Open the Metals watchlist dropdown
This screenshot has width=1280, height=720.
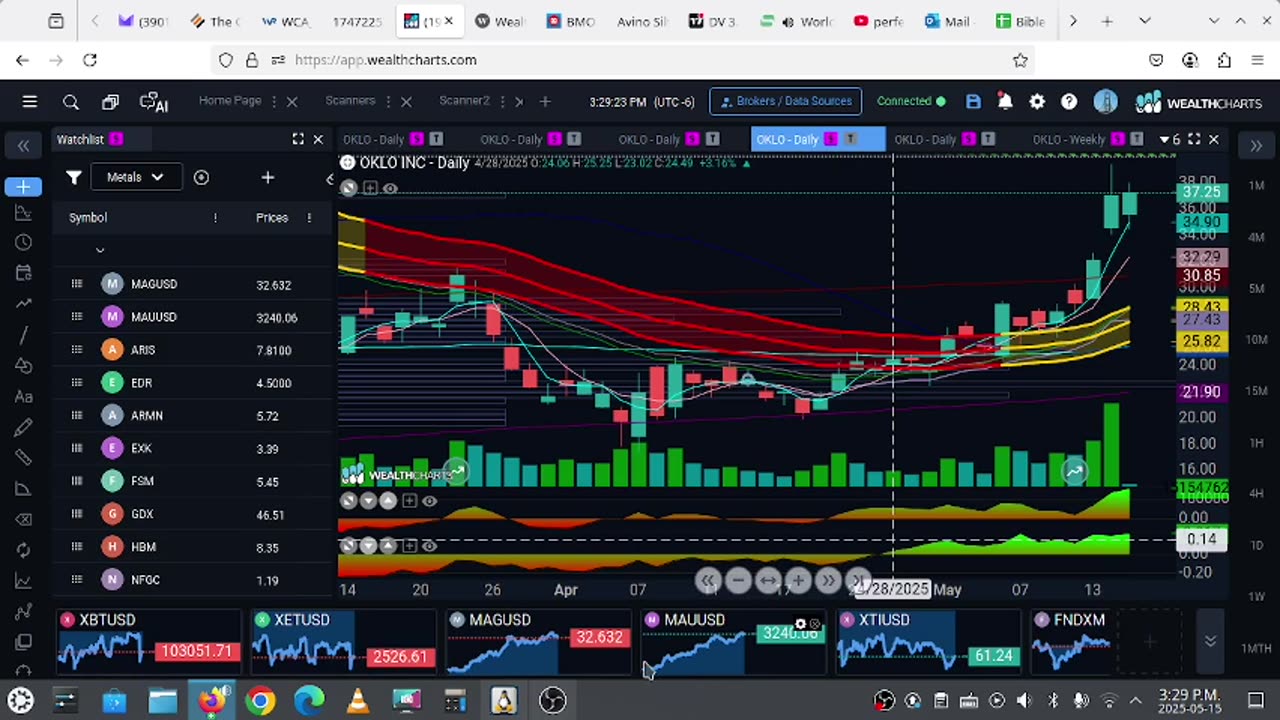135,177
